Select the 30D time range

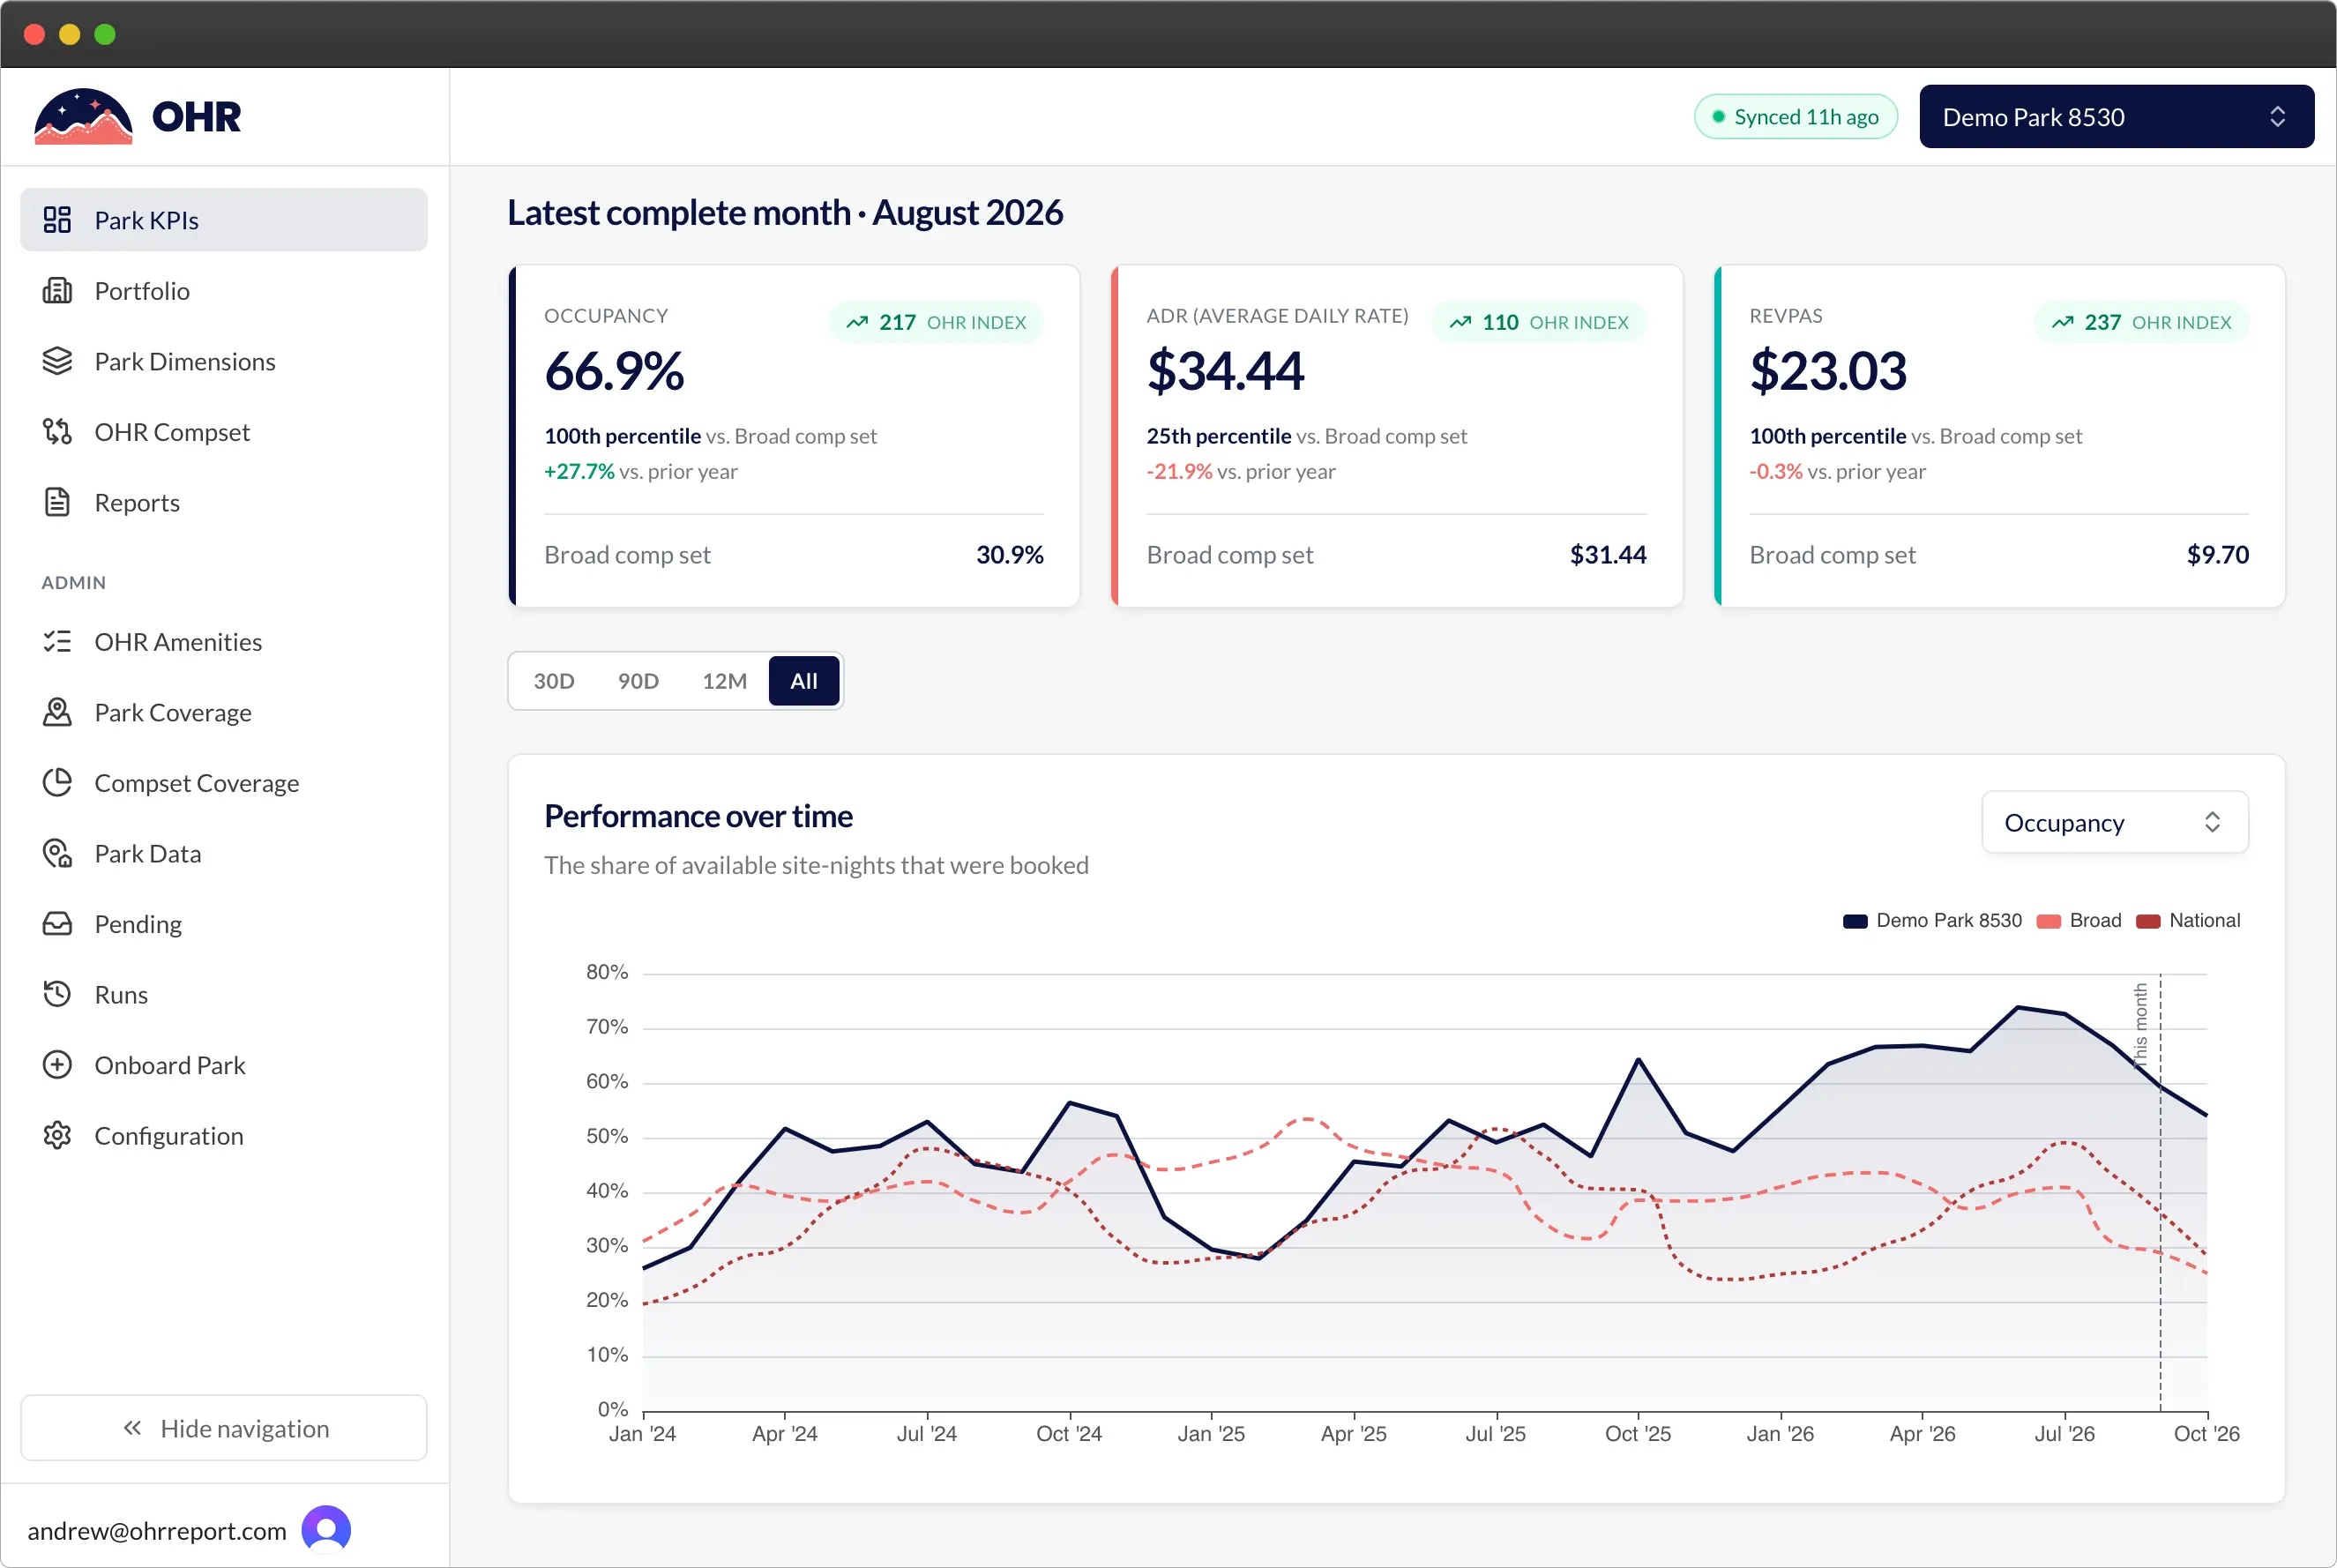pyautogui.click(x=554, y=681)
